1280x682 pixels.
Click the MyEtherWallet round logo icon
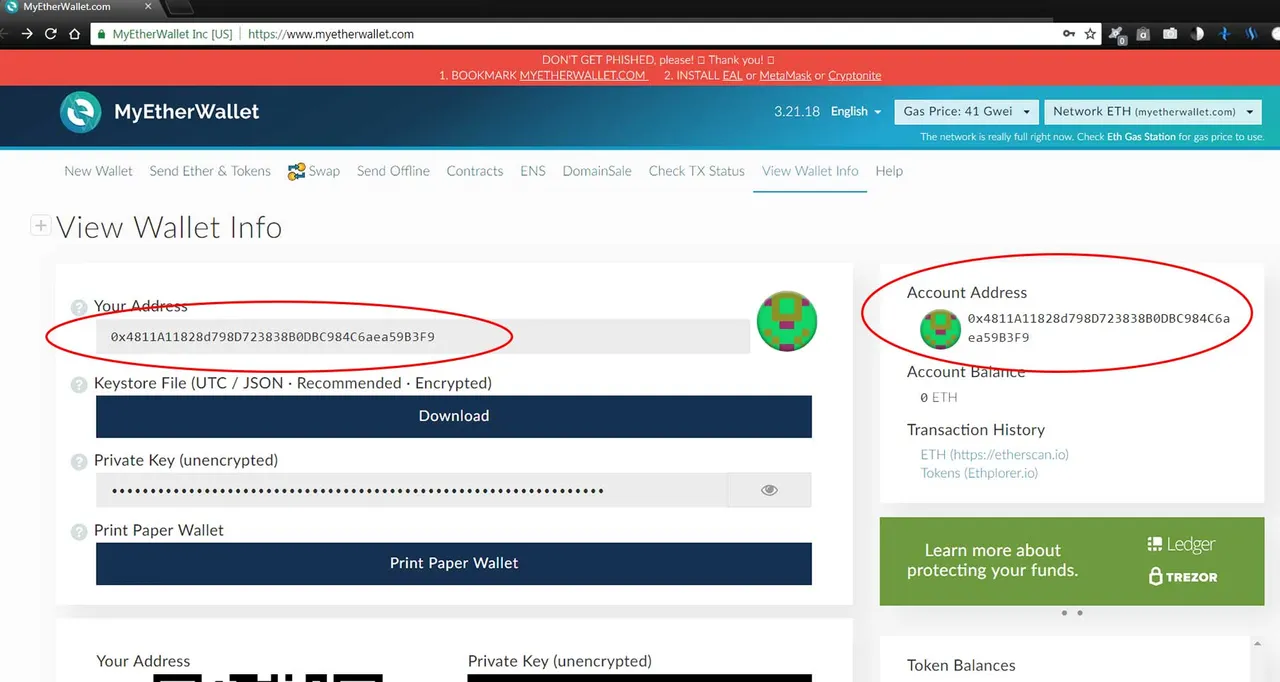coord(80,112)
